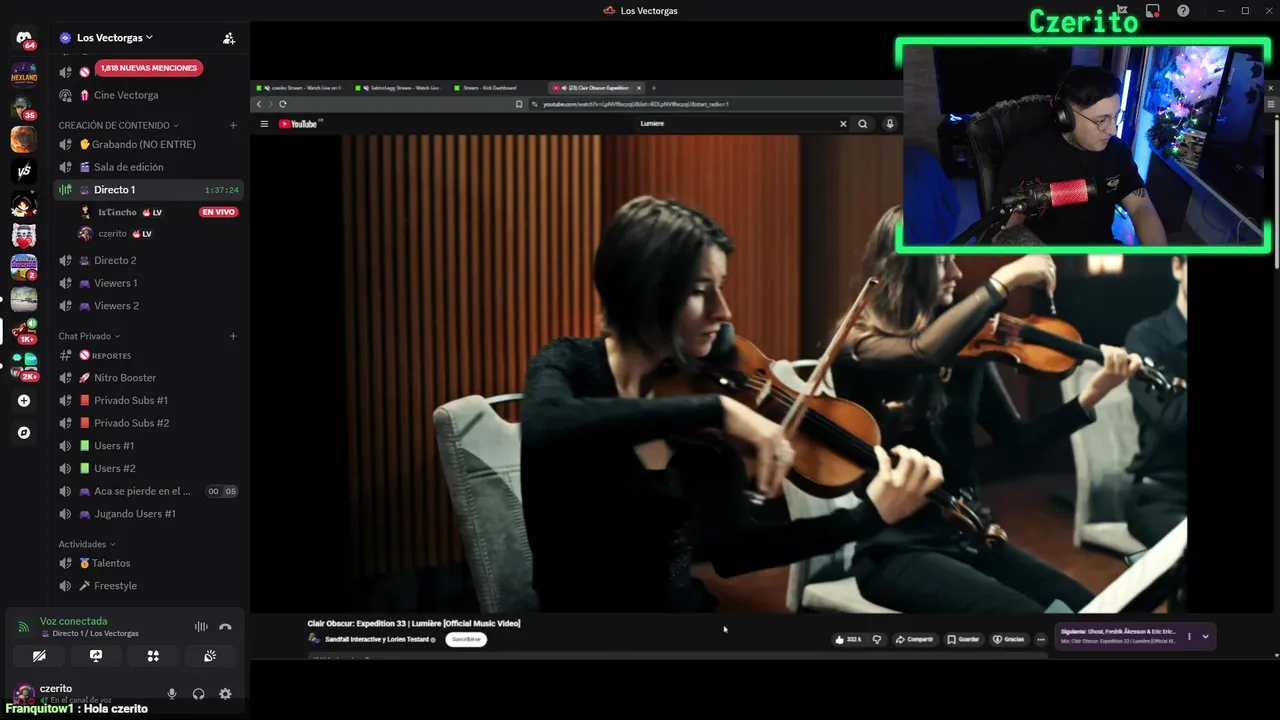Start an activity from the voice panel
Screen dimensions: 1280x720
coord(153,656)
